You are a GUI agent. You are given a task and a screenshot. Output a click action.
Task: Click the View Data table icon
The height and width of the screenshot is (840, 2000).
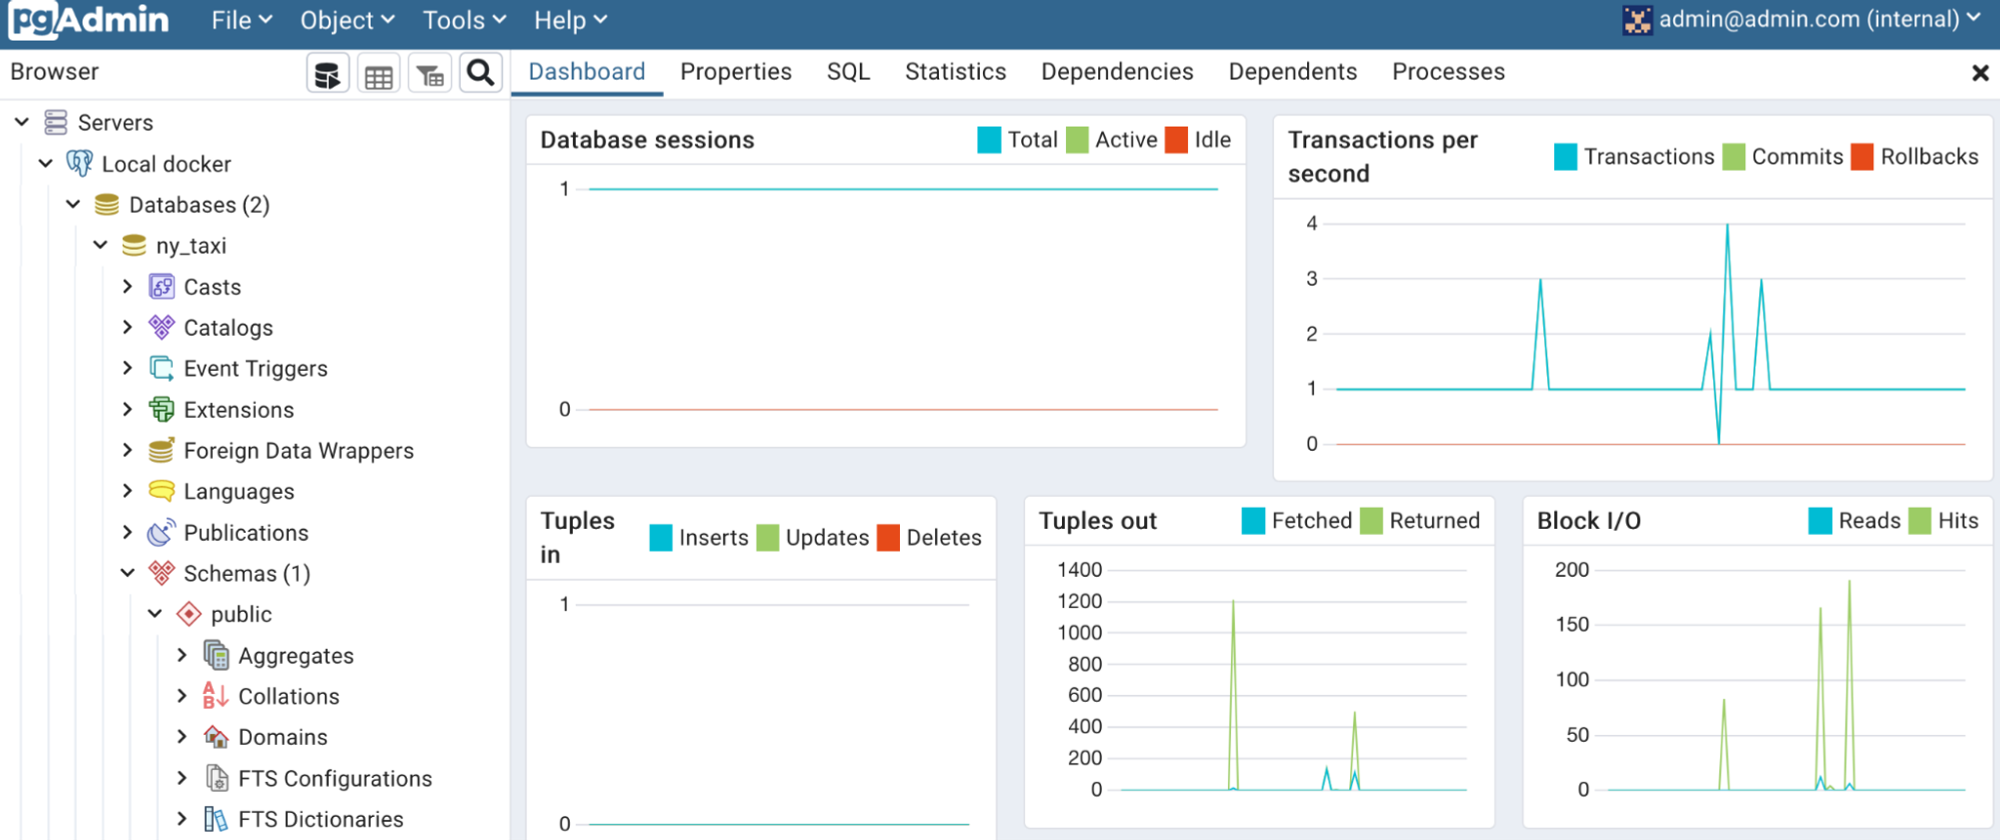tap(378, 74)
